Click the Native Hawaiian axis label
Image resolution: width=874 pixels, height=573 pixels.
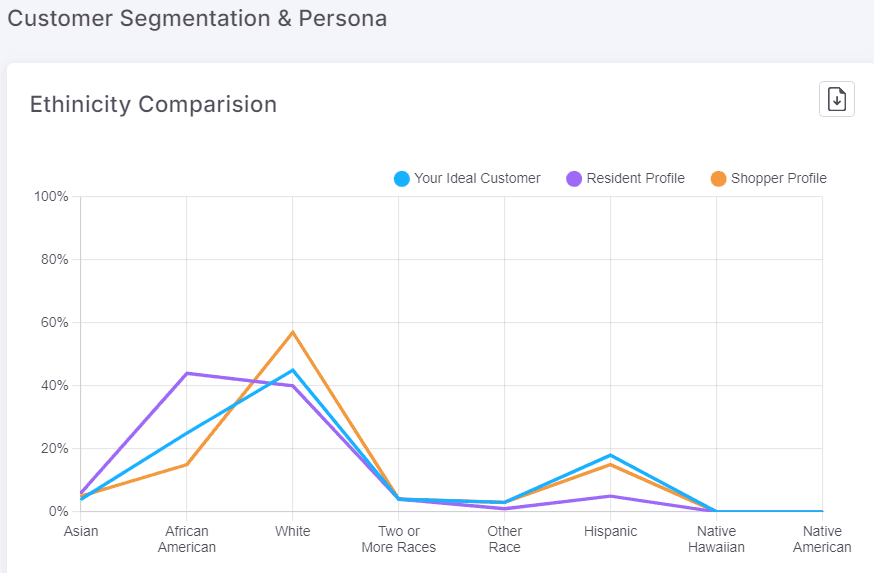(x=716, y=539)
